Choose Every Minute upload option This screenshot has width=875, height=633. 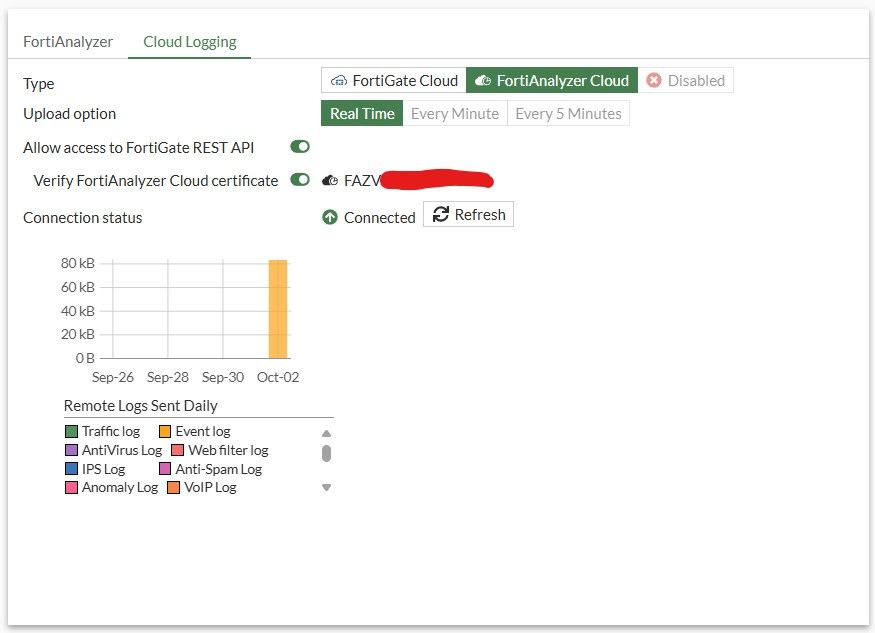[x=455, y=114]
